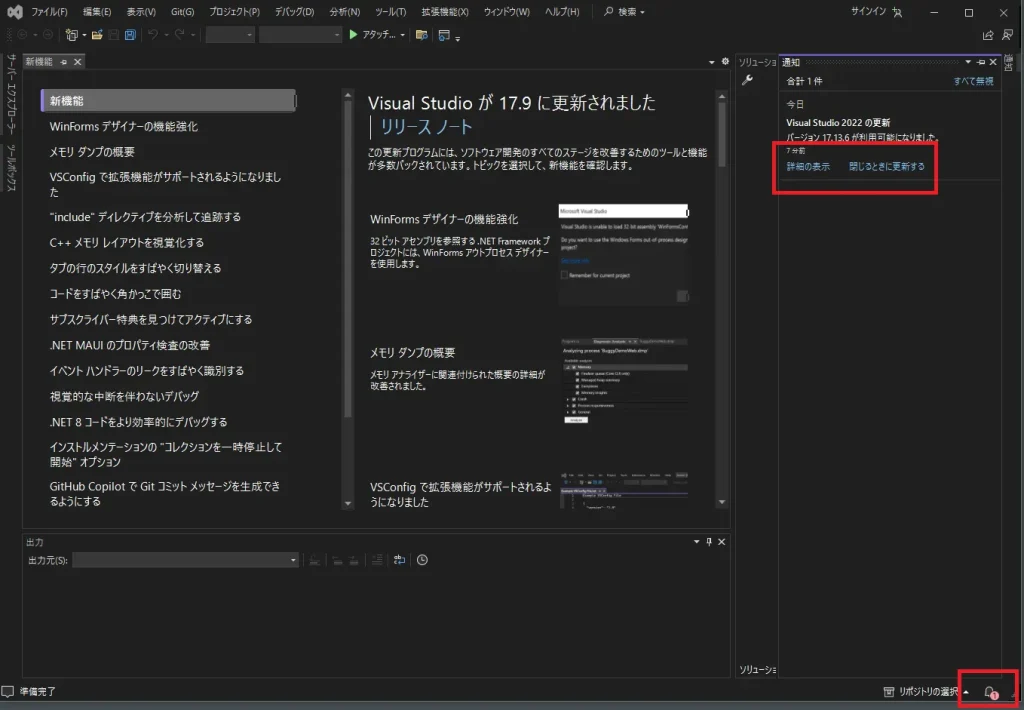Viewport: 1024px width, 710px height.
Task: Click the Live Share icon at top right
Action: click(987, 35)
